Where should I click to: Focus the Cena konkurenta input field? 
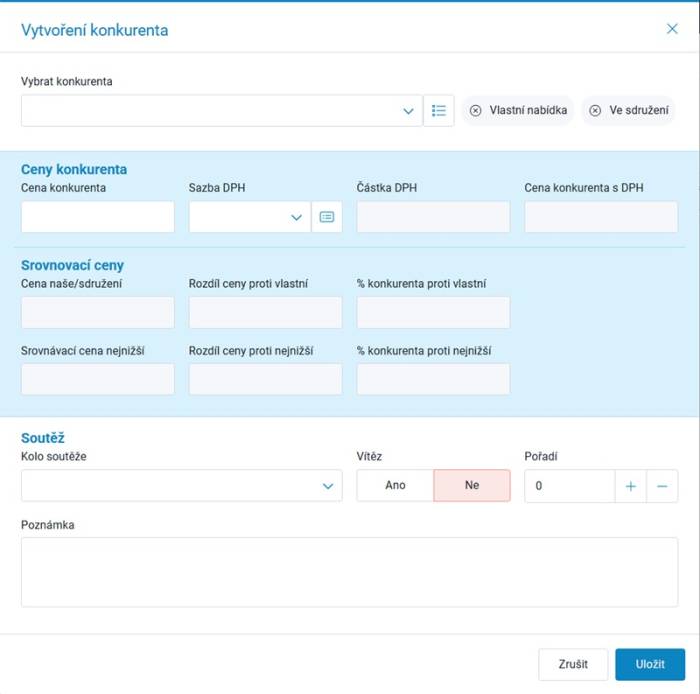(98, 217)
